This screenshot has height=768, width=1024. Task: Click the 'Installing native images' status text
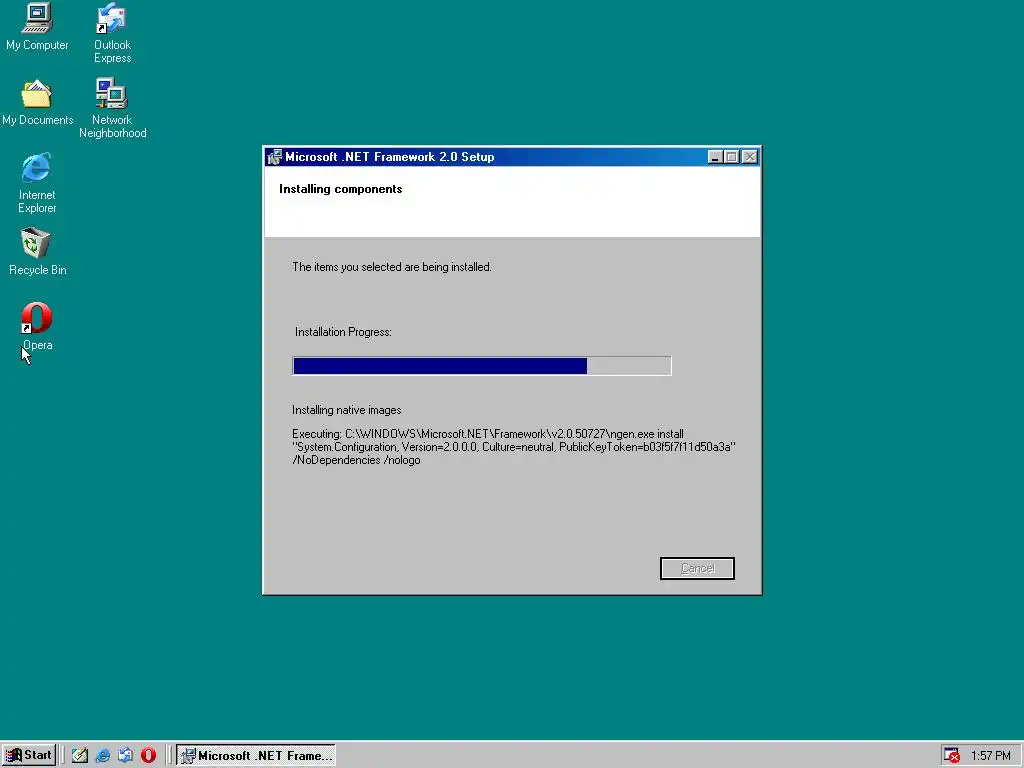click(347, 410)
